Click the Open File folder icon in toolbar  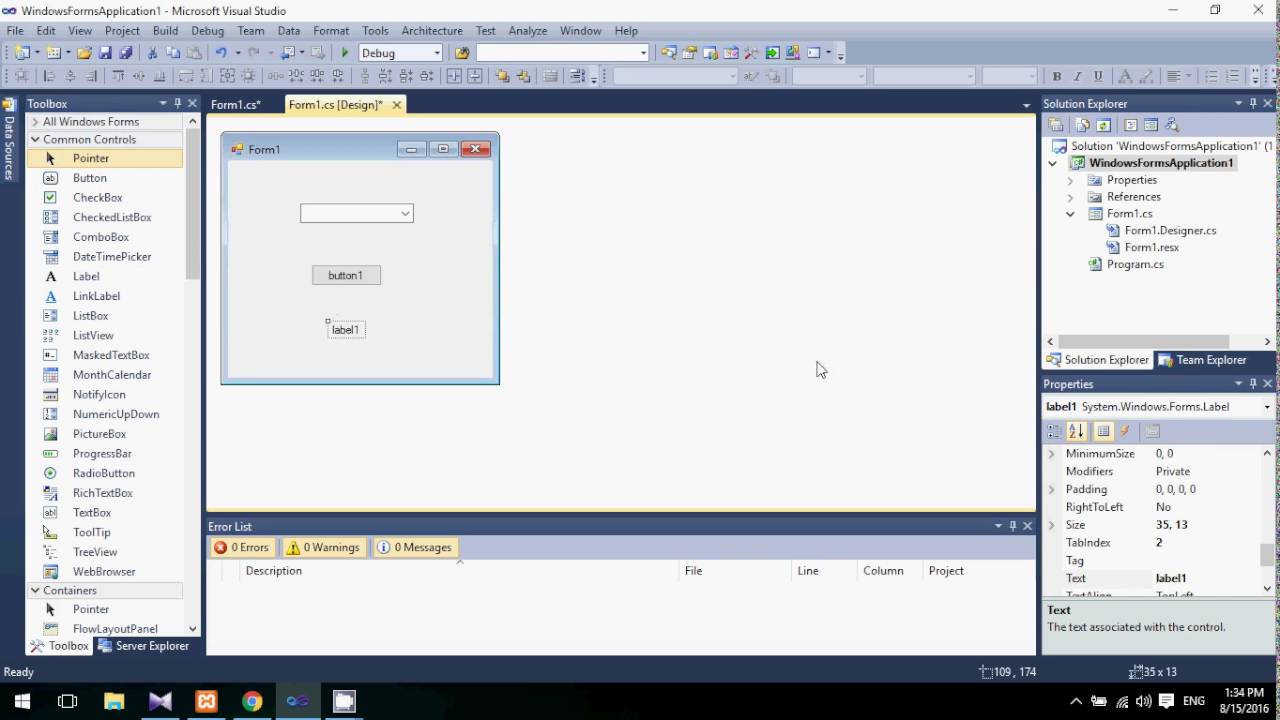pos(84,53)
